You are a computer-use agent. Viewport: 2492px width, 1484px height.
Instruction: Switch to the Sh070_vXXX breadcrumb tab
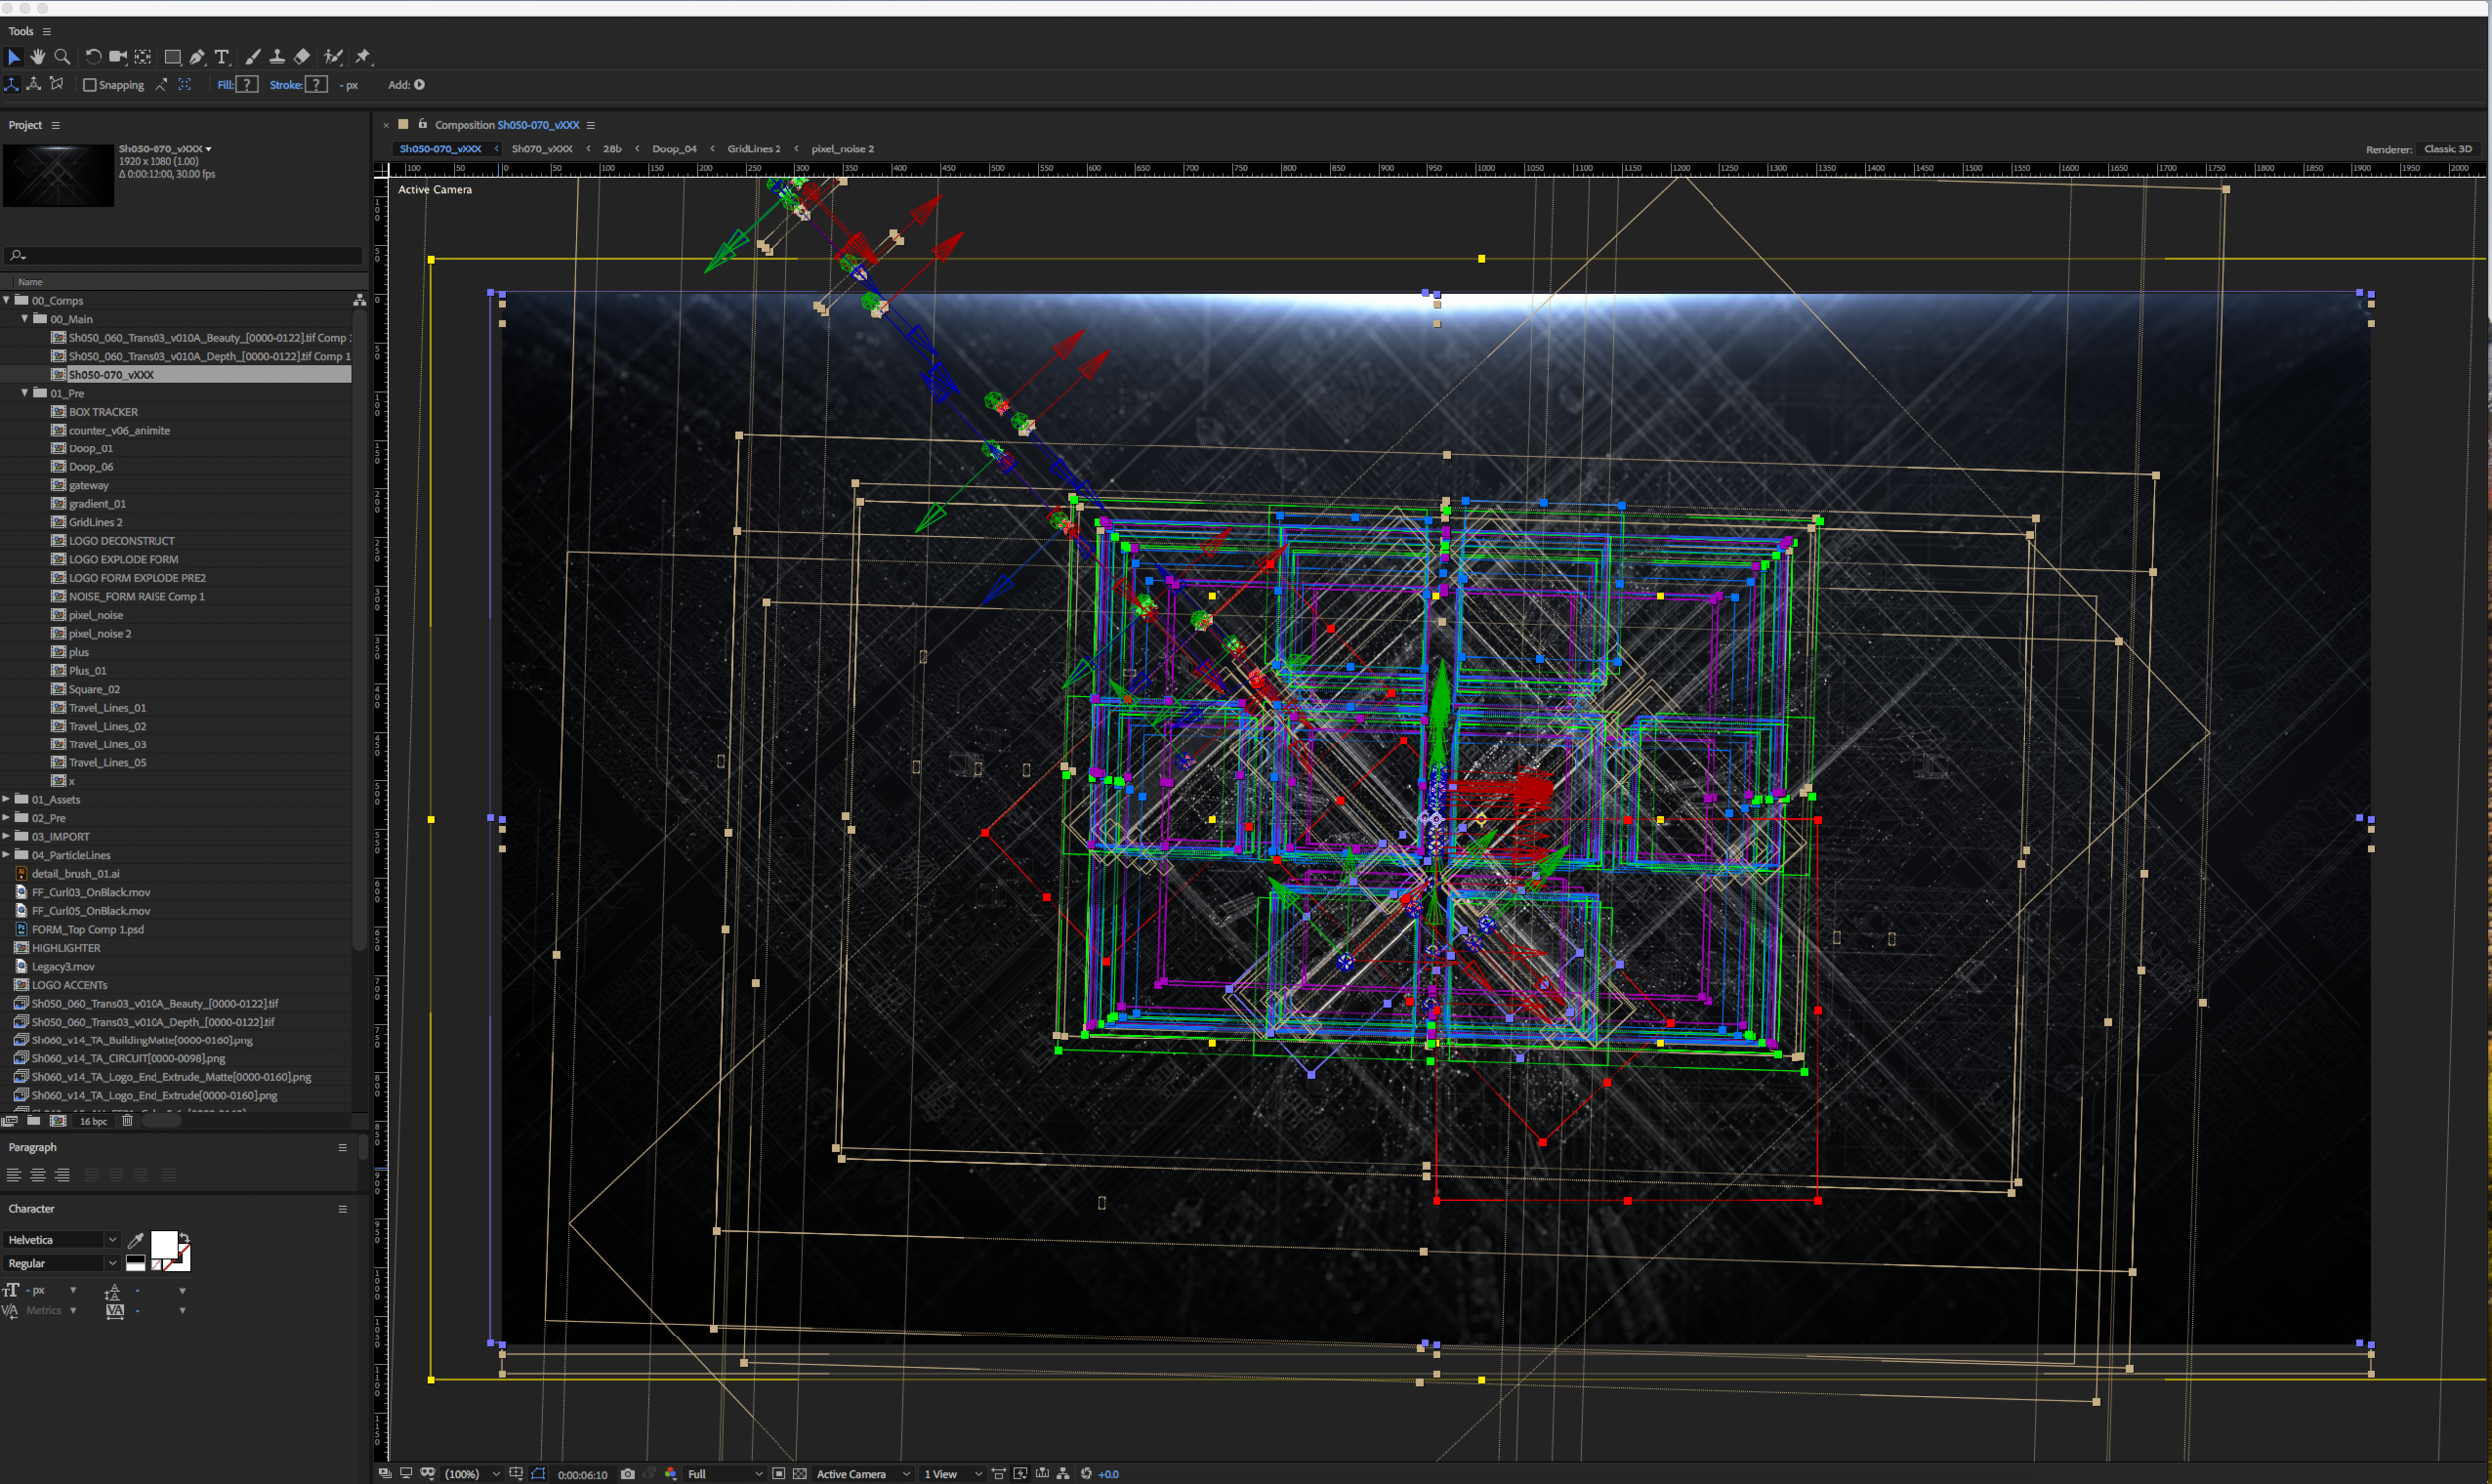pyautogui.click(x=542, y=149)
